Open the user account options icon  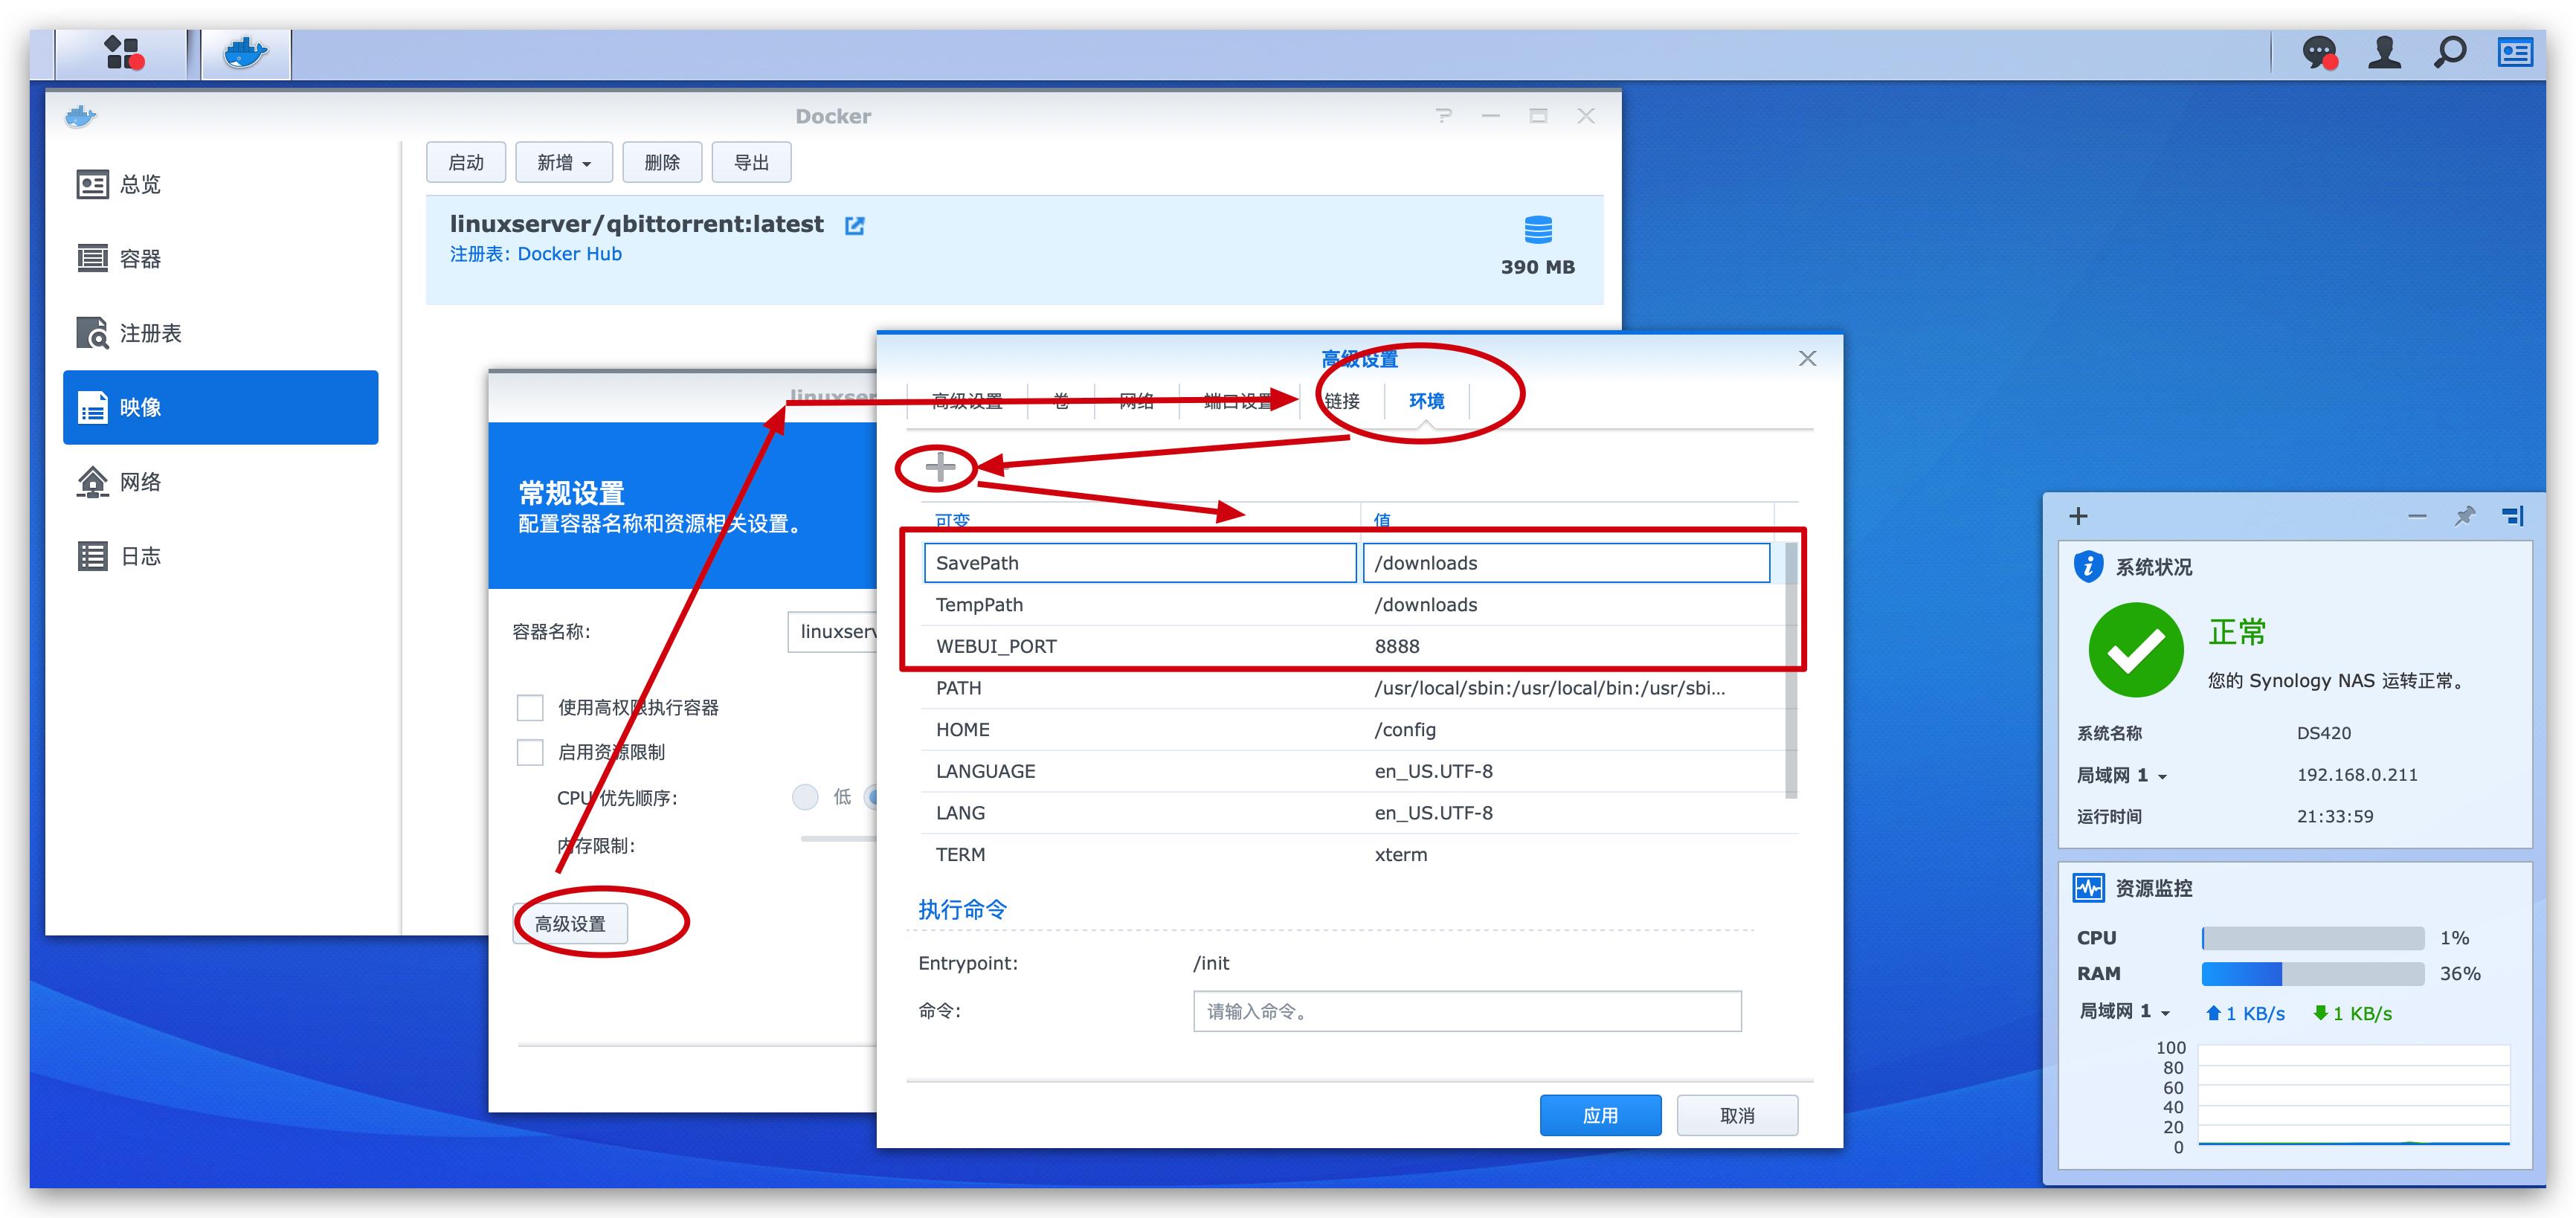coord(2384,53)
